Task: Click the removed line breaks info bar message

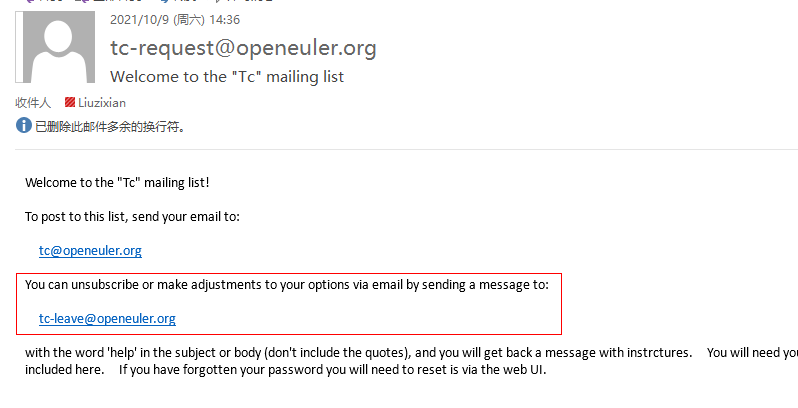Action: (110, 127)
